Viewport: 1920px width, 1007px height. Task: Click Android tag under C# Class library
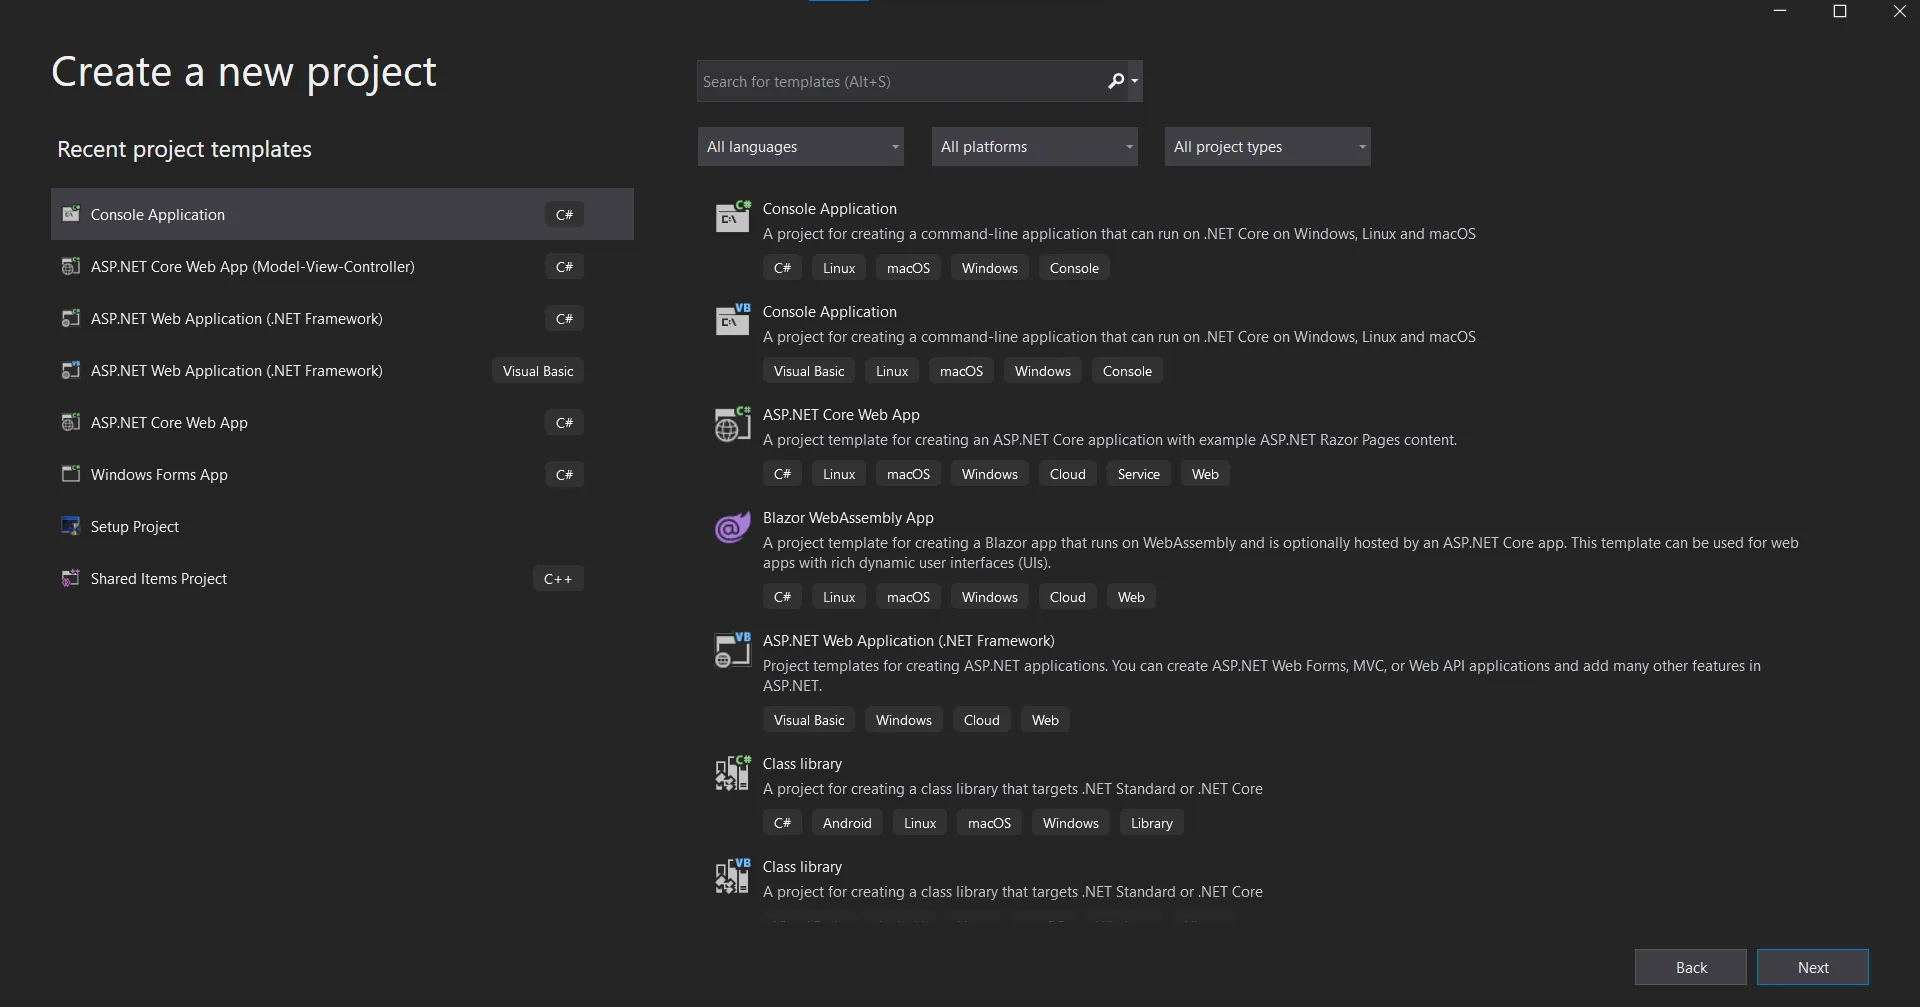coord(847,823)
